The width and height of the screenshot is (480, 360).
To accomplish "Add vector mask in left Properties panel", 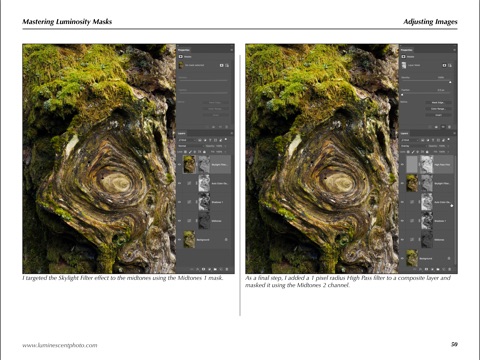I will coord(227,65).
